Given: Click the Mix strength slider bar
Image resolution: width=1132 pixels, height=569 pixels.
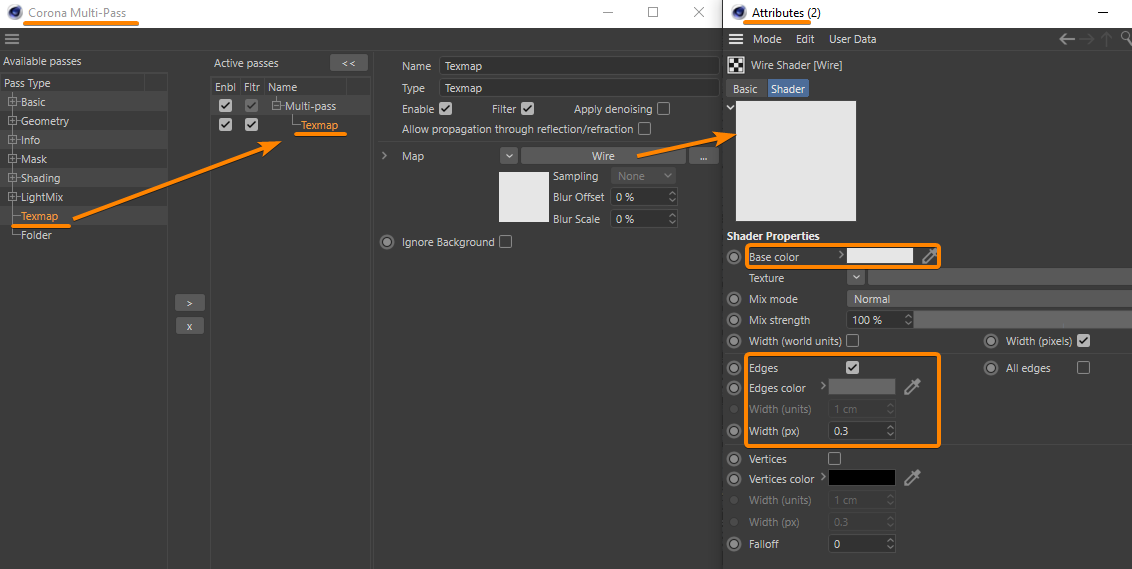Looking at the screenshot, I should point(1023,320).
